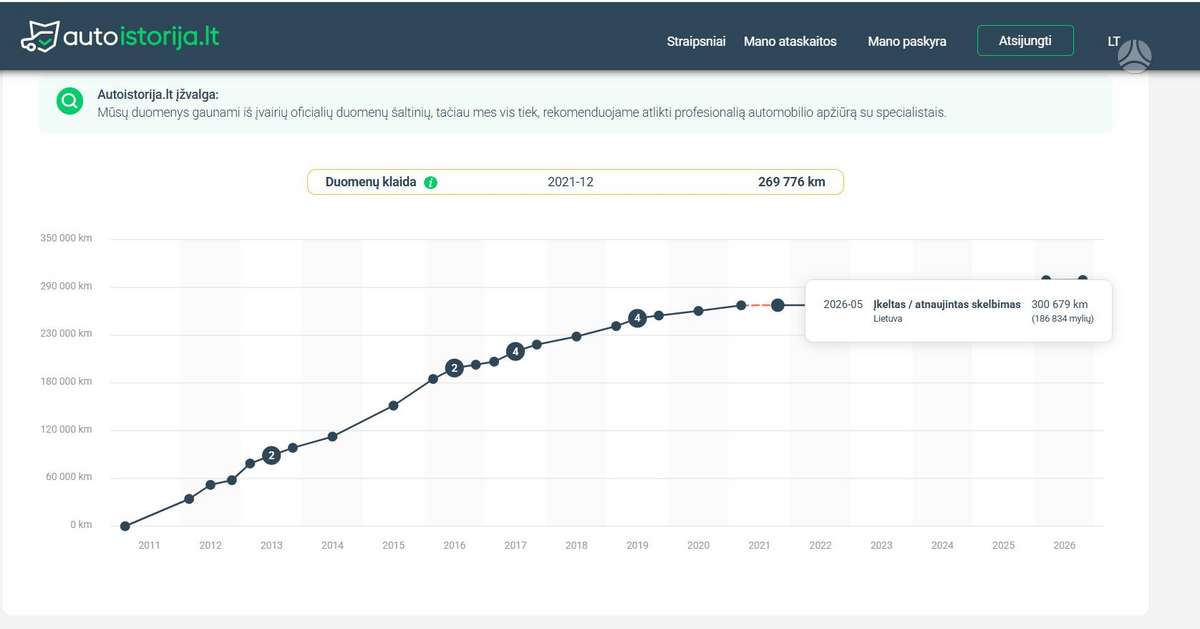Select the 2013 cluster marker labeled 2
The height and width of the screenshot is (629, 1200).
(271, 455)
